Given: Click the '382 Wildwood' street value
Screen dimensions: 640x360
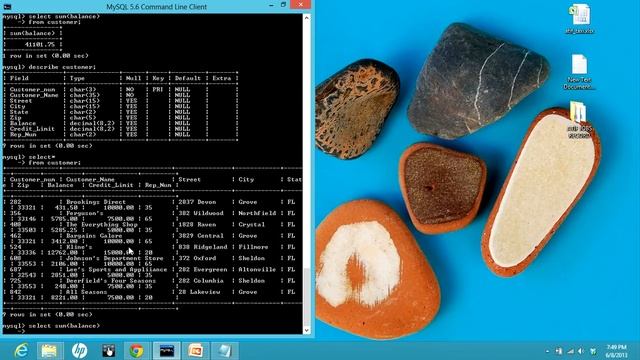Looking at the screenshot, I should coord(200,213).
